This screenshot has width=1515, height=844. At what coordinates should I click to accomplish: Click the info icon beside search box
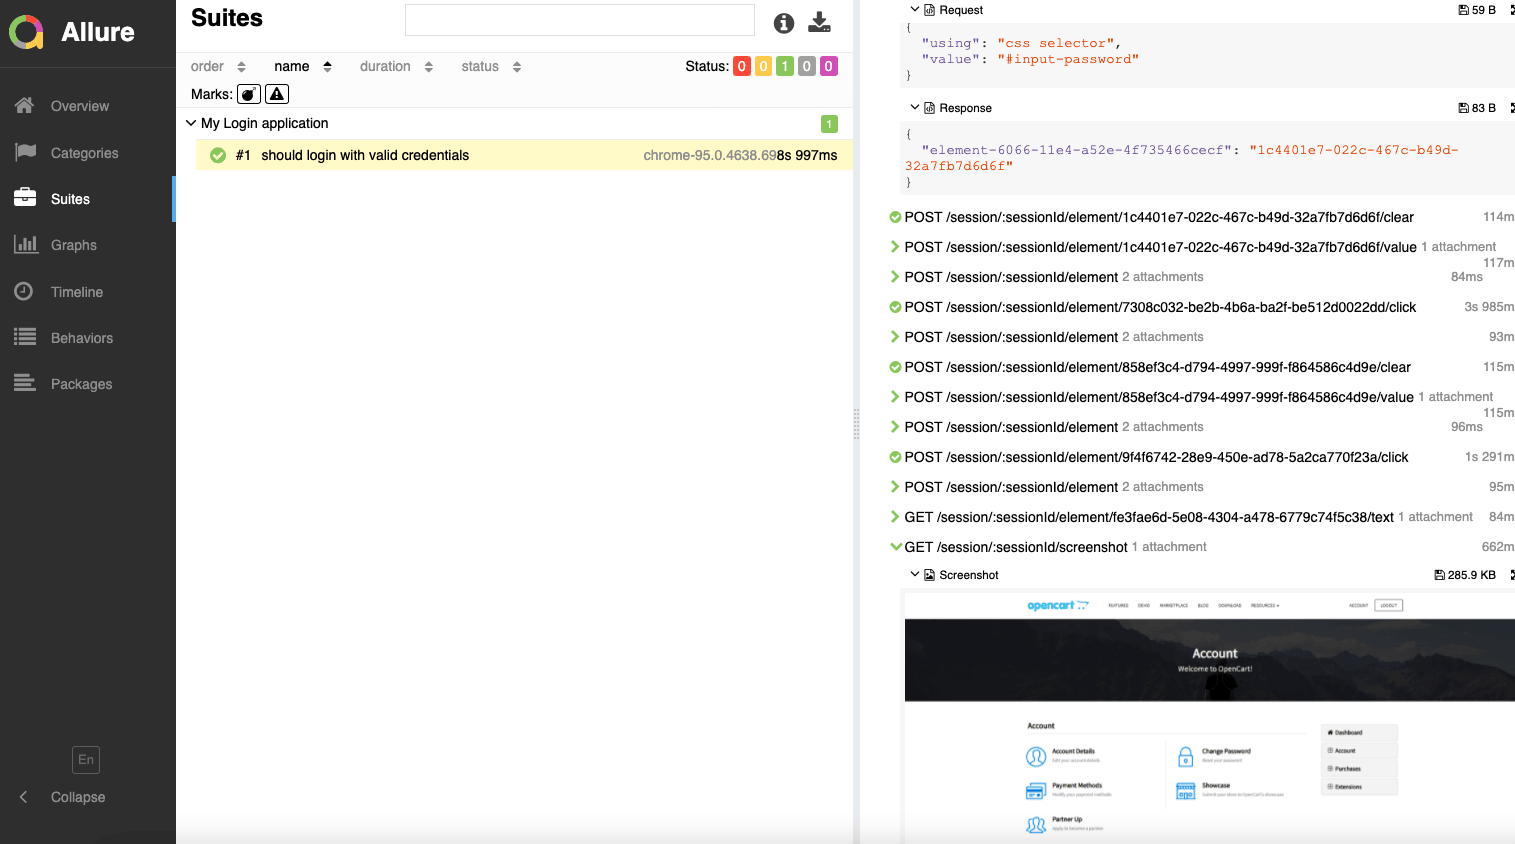click(784, 23)
